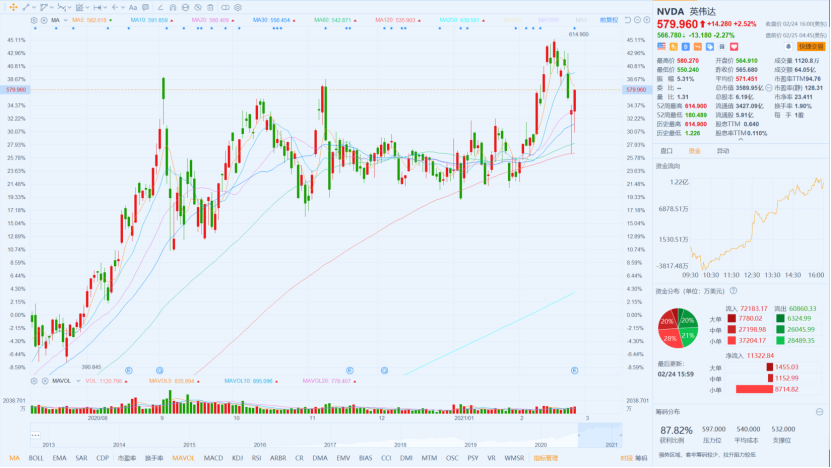831x468 pixels.
Task: Click the Aa text annotation tool
Action: 133,7
